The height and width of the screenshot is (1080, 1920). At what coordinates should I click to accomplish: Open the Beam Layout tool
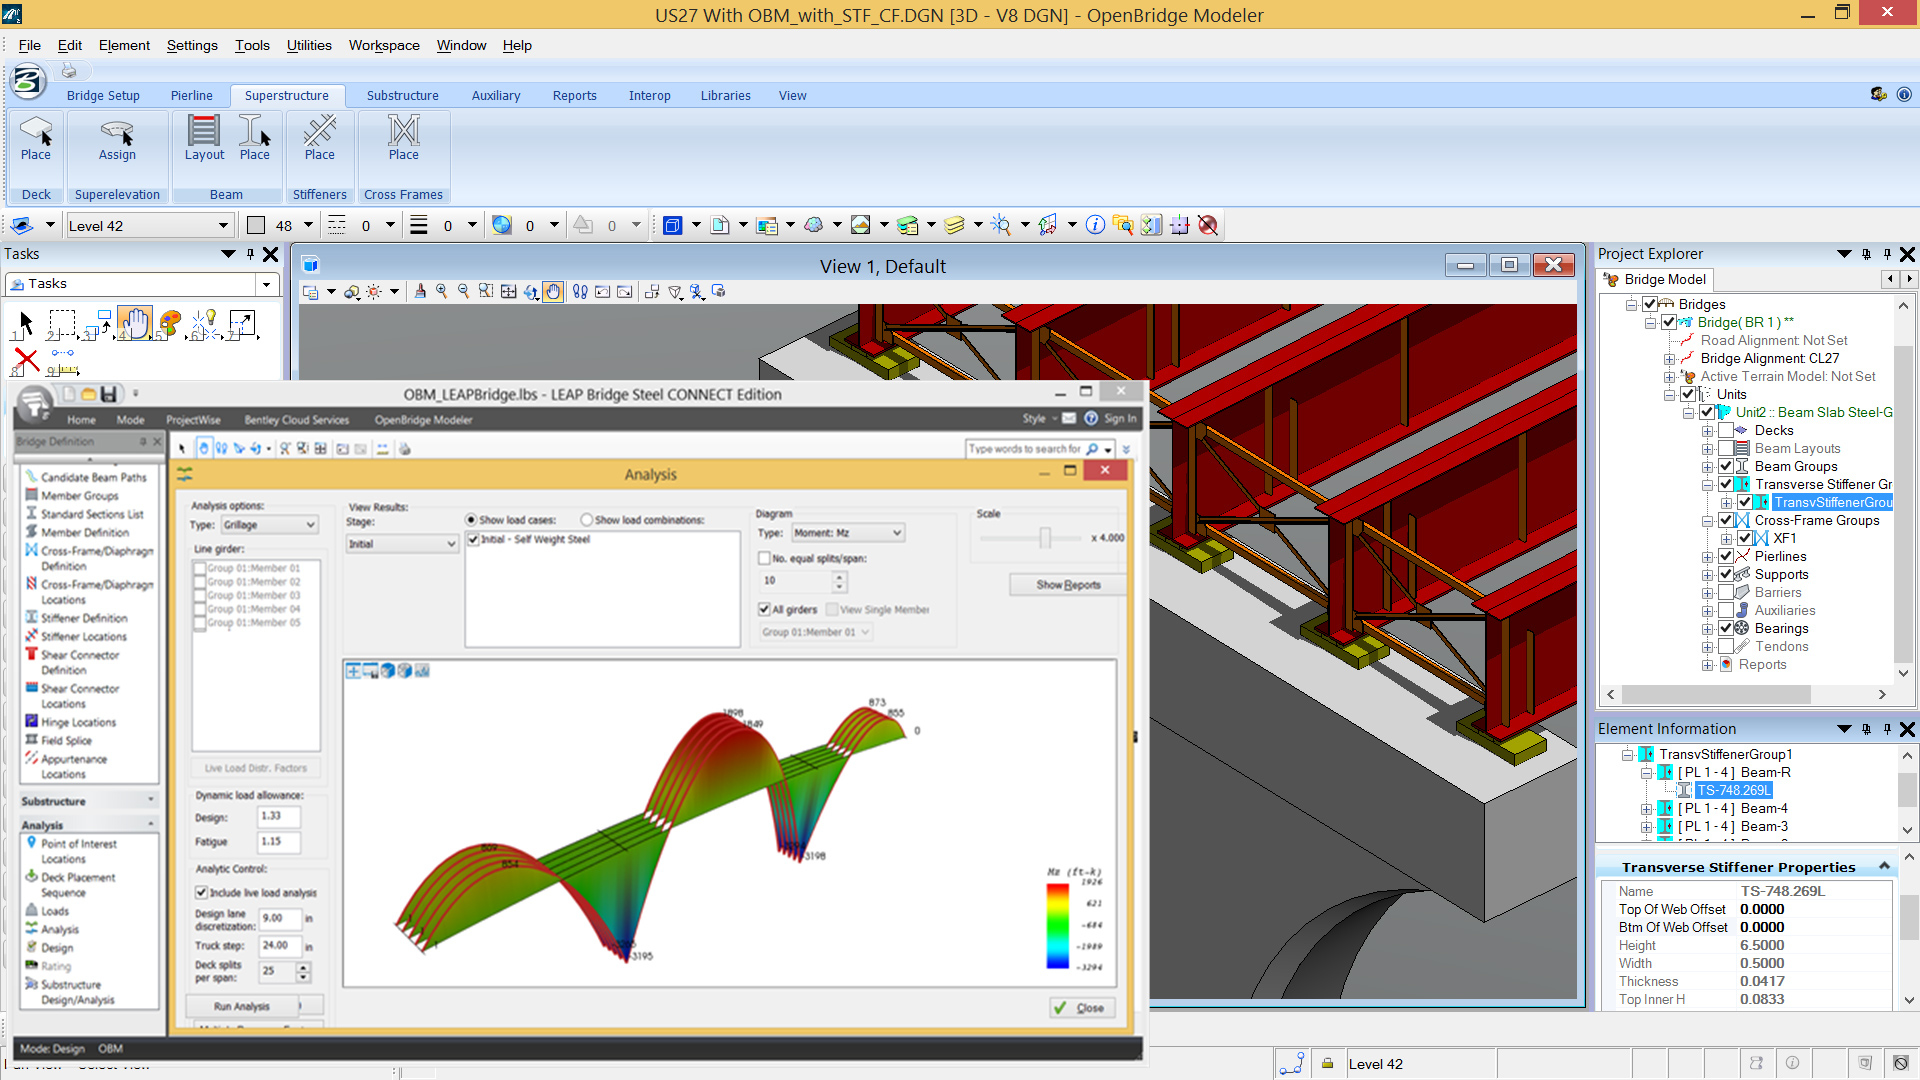[204, 138]
